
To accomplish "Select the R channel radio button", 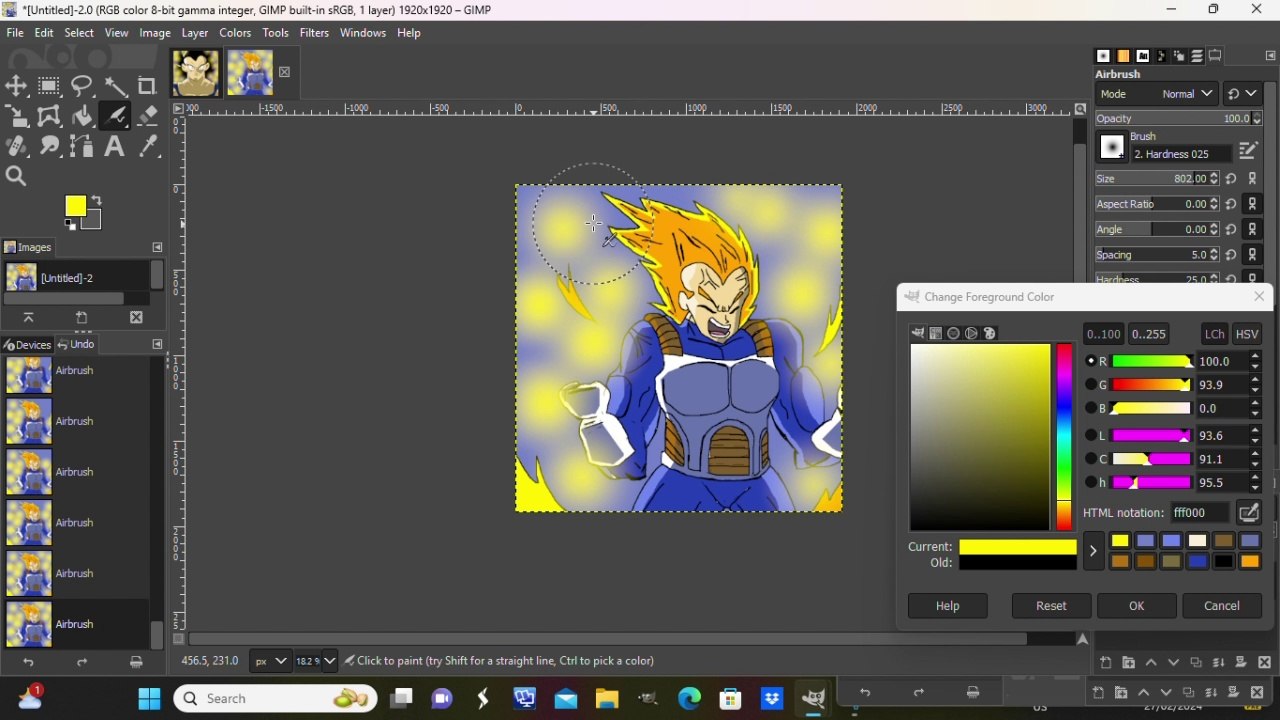I will [x=1092, y=361].
